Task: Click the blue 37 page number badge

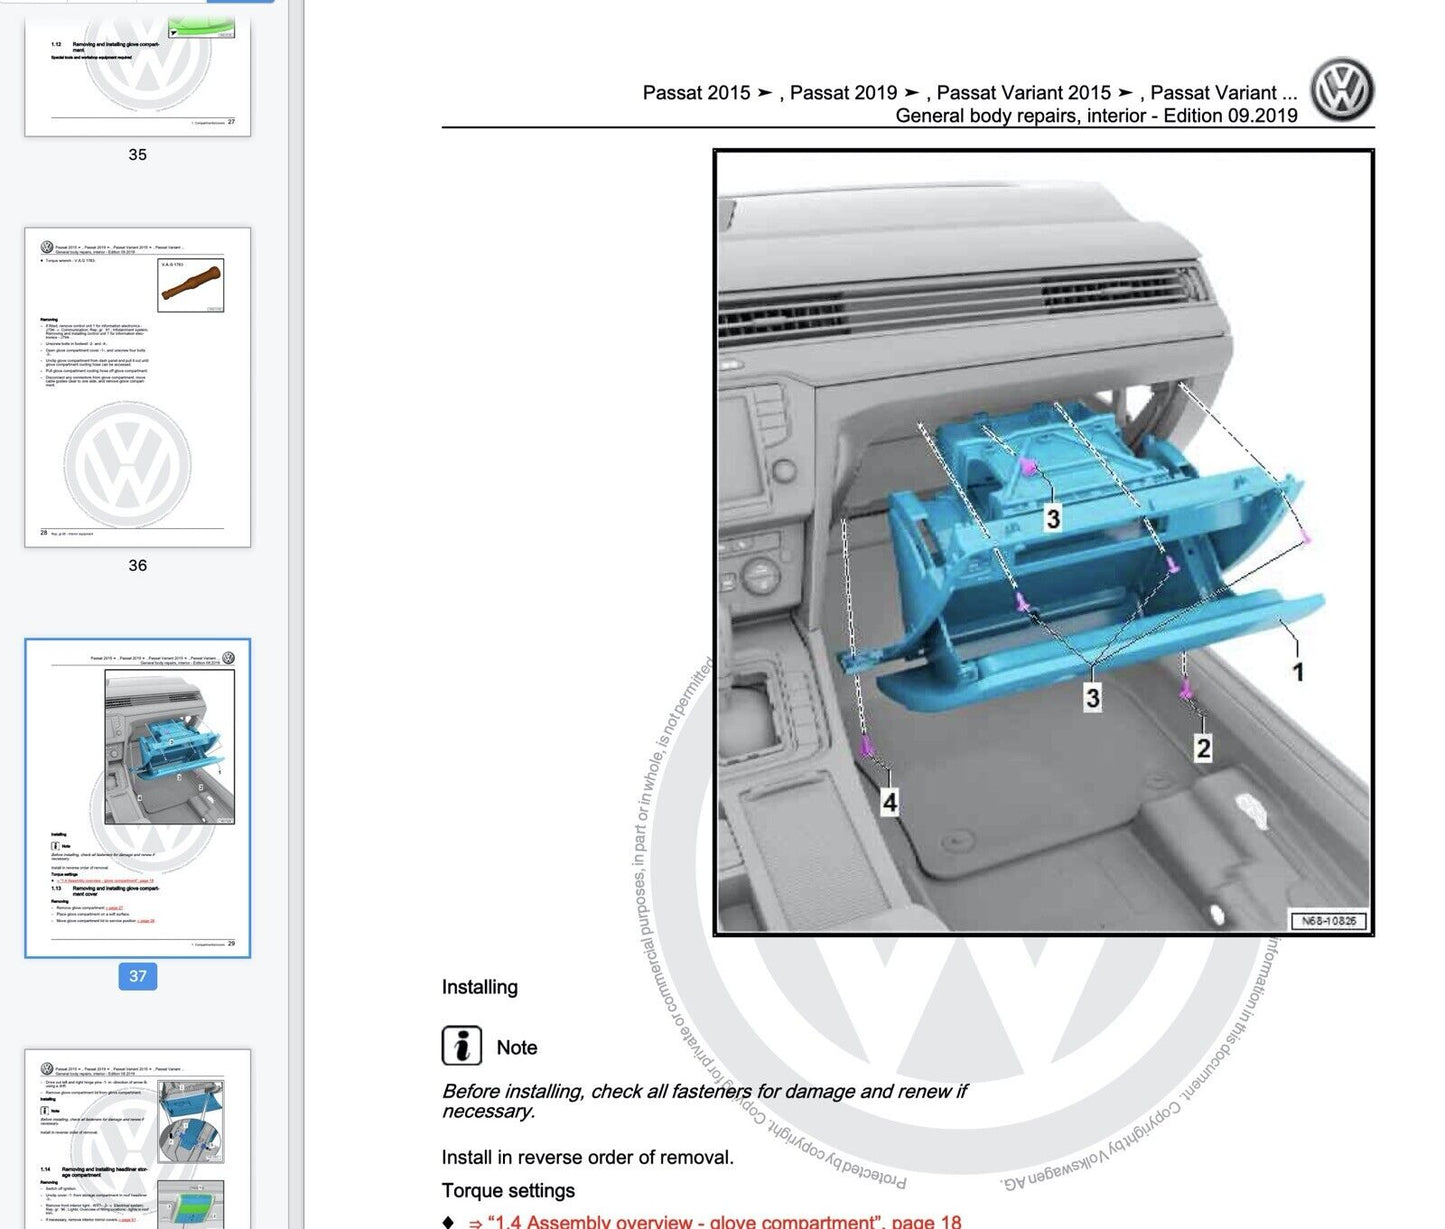Action: point(137,976)
